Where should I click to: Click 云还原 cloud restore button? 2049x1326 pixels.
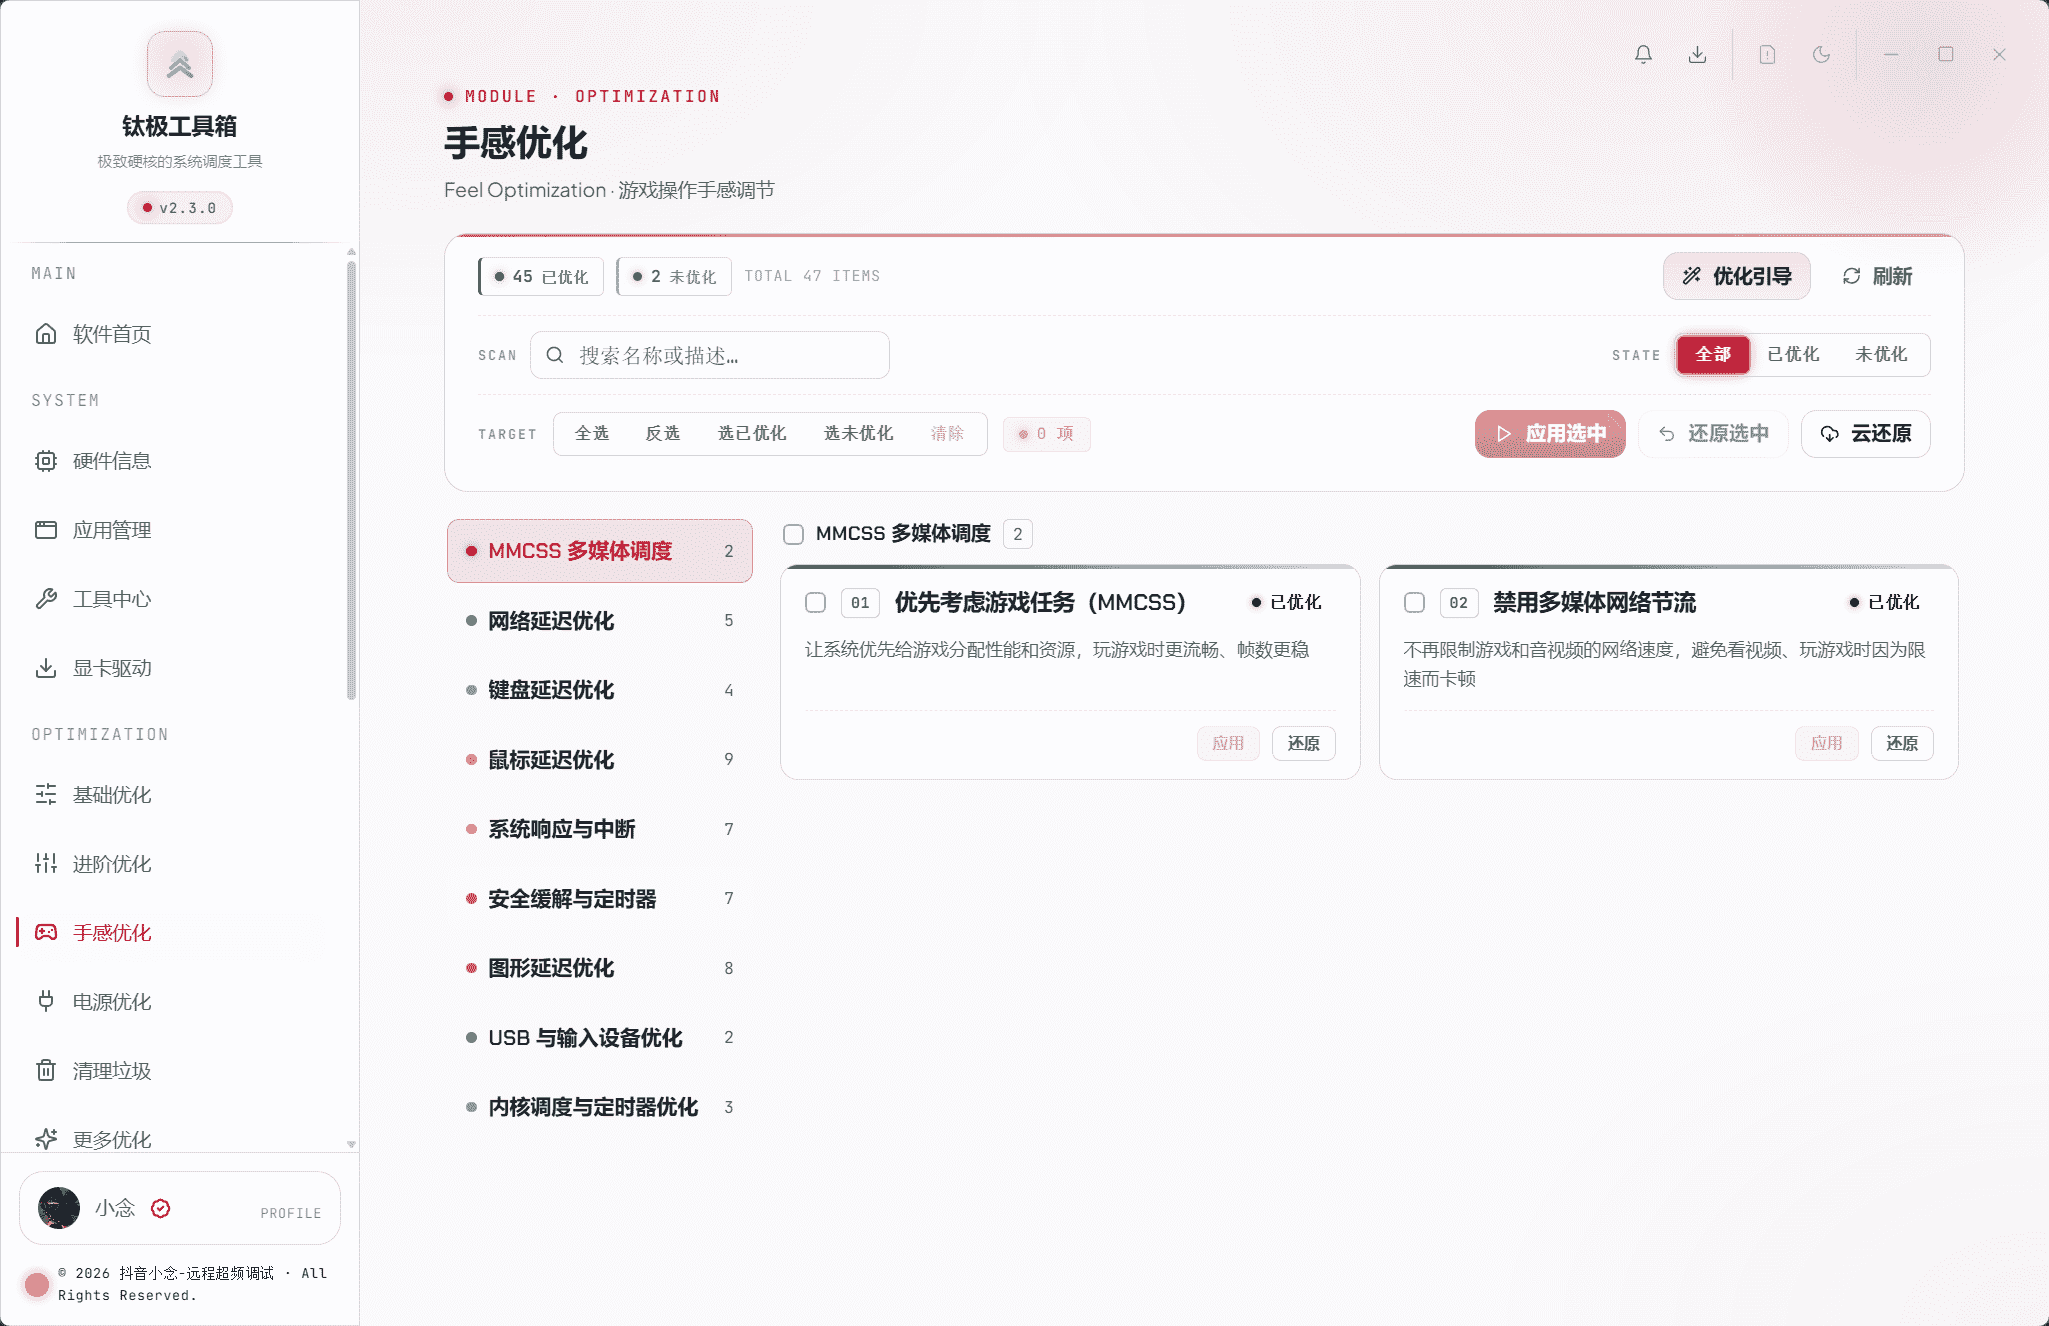[x=1866, y=434]
